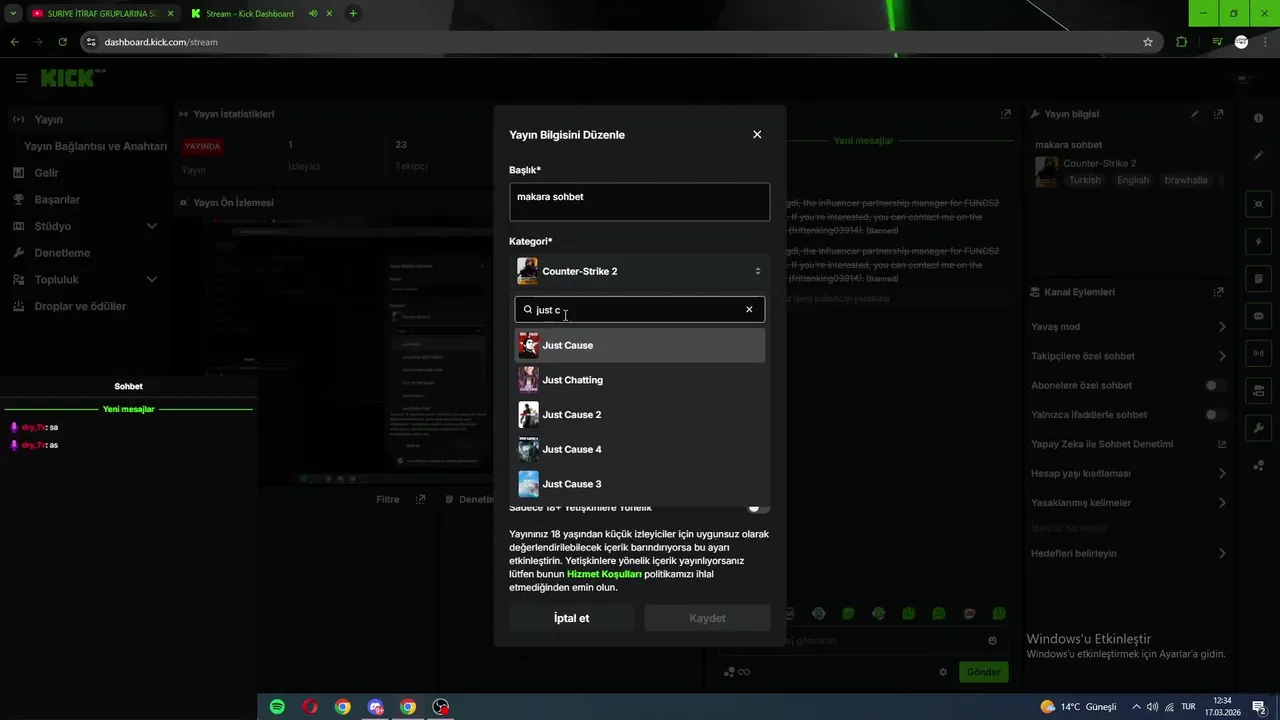Click the camera icon in the right toolbar
This screenshot has height=720, width=1280.
click(x=1258, y=390)
